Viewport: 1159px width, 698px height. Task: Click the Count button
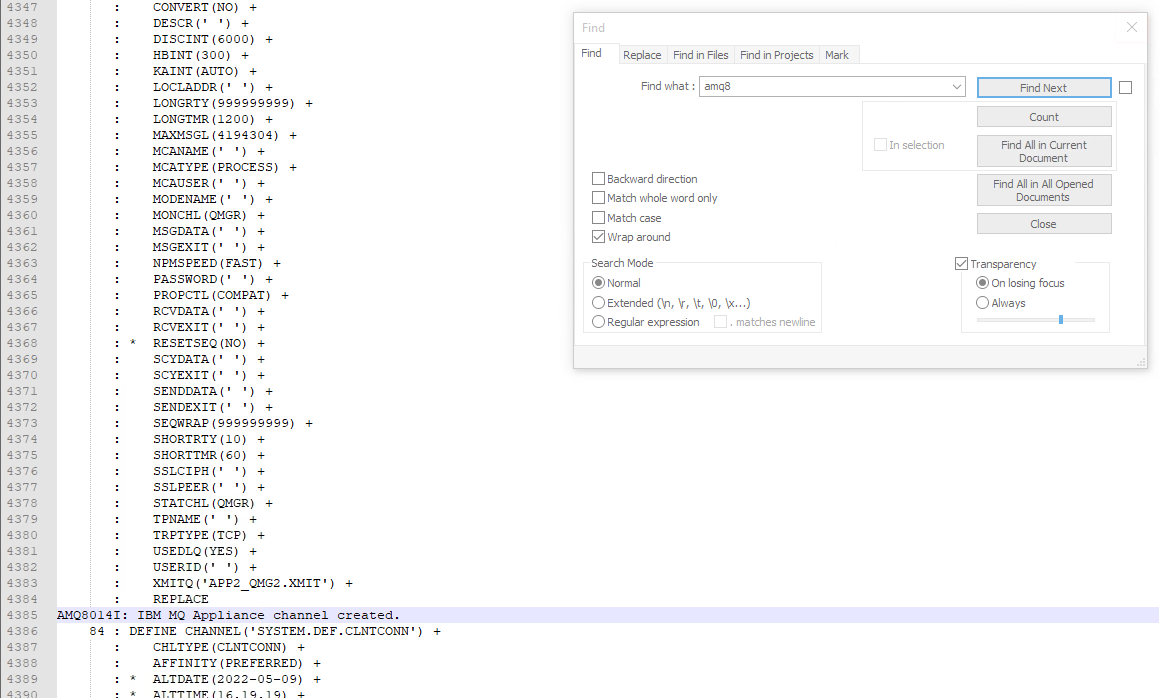1044,117
